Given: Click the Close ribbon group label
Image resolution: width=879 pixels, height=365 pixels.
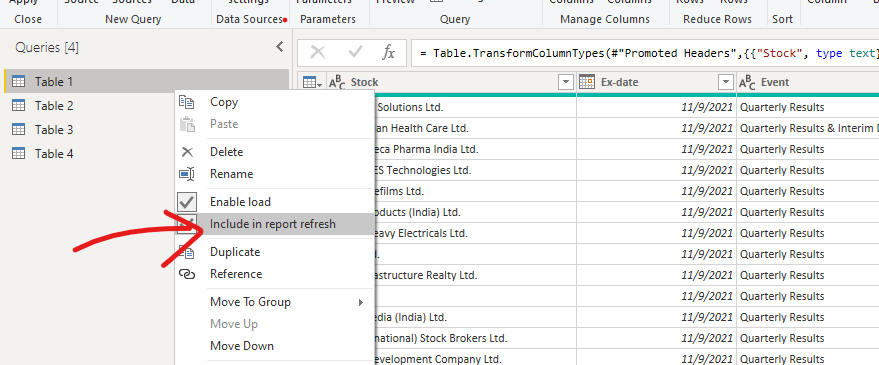Looking at the screenshot, I should point(28,19).
